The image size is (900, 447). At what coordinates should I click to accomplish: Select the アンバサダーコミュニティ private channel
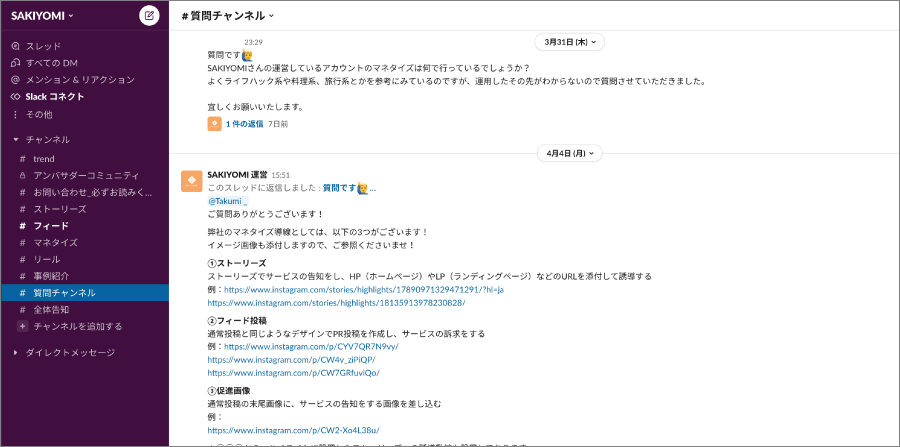pyautogui.click(x=84, y=176)
